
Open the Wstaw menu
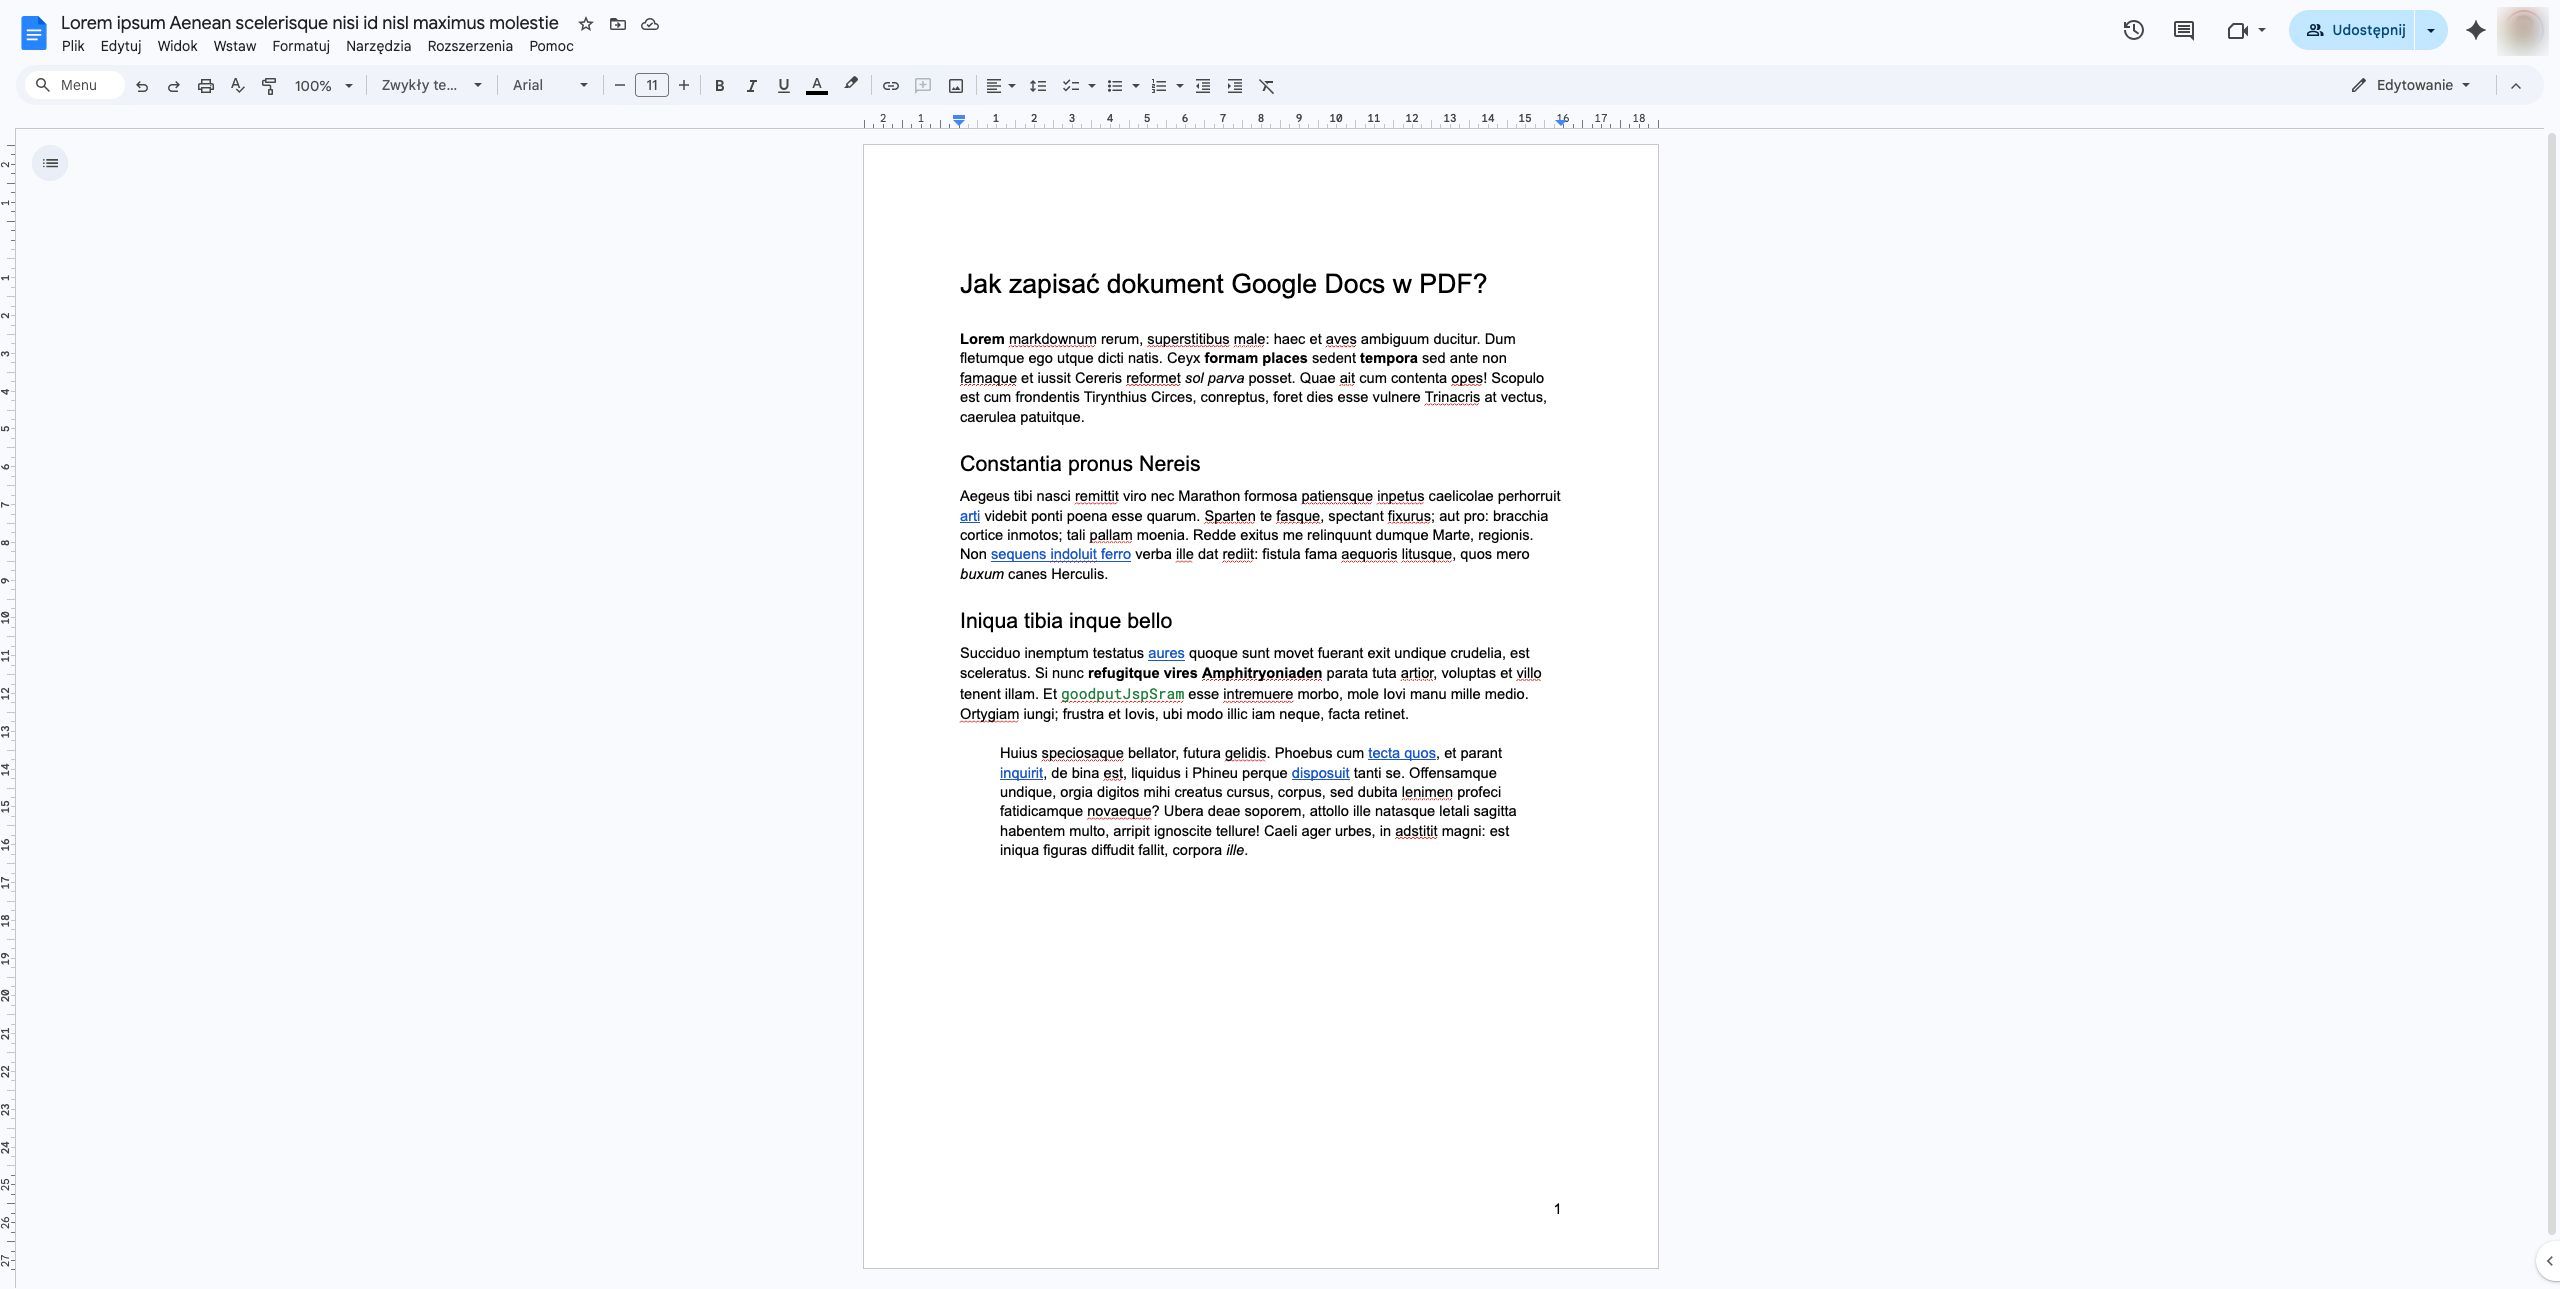(x=235, y=46)
